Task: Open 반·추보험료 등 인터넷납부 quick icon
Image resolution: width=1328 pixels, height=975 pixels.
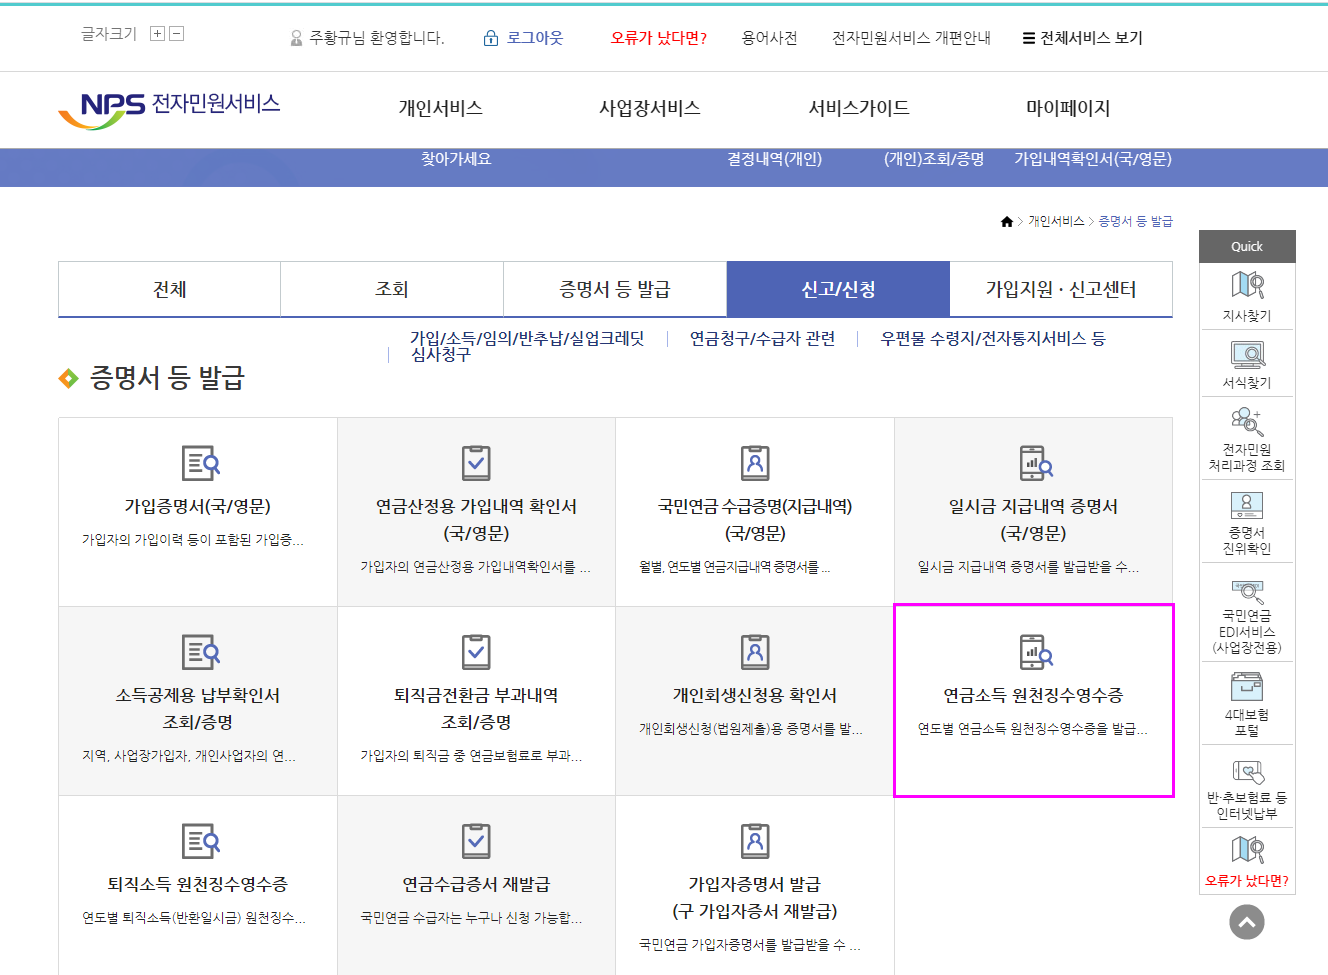Action: [1247, 772]
